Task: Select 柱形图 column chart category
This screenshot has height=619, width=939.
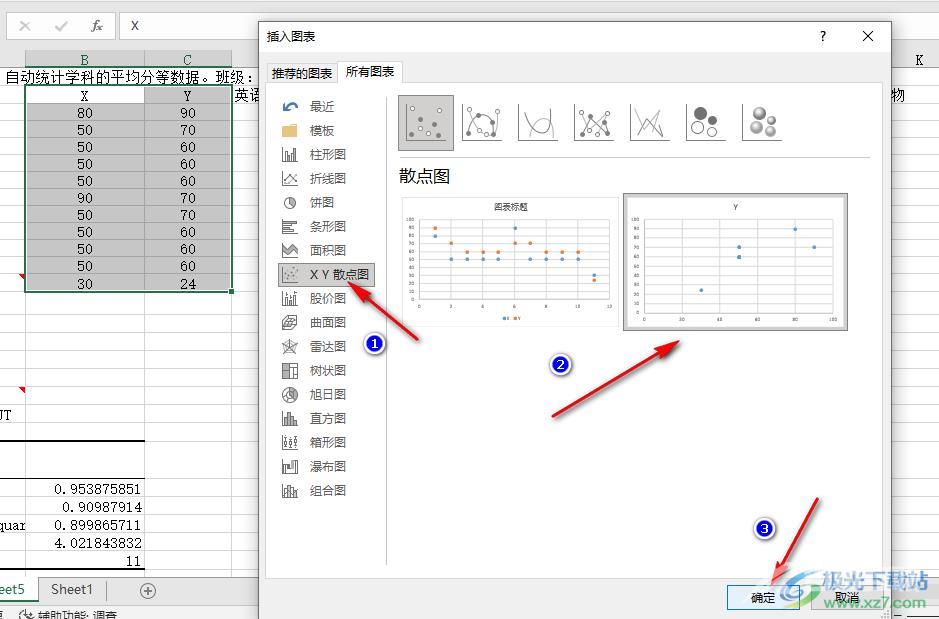Action: (x=327, y=154)
